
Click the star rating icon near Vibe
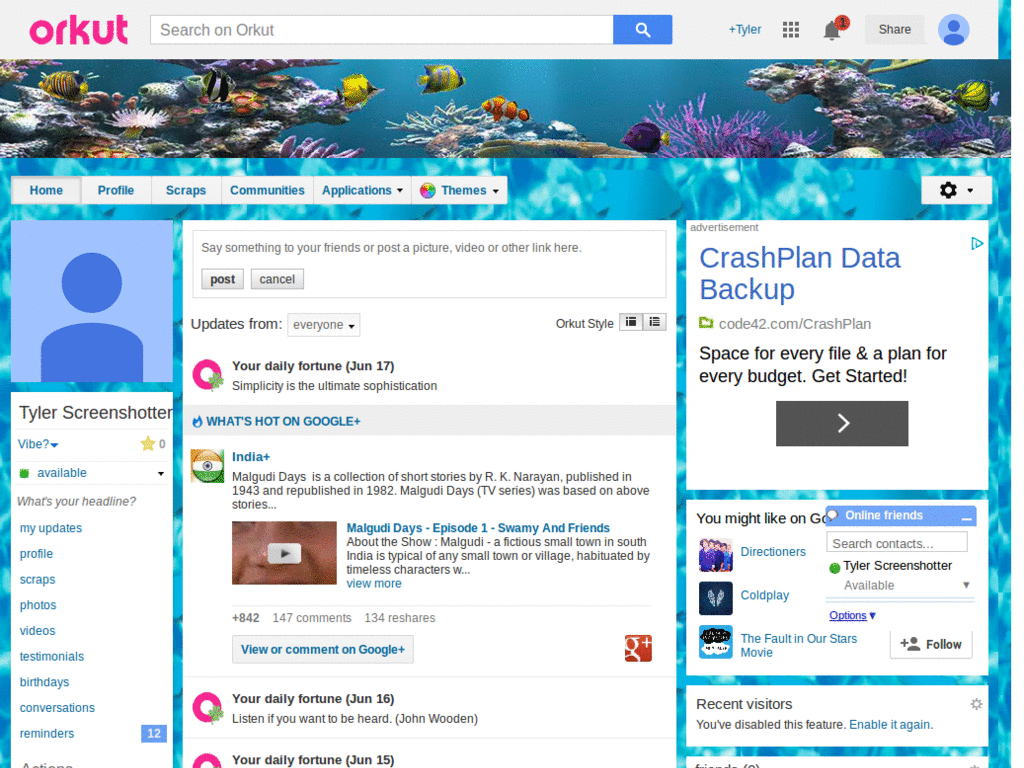148,444
